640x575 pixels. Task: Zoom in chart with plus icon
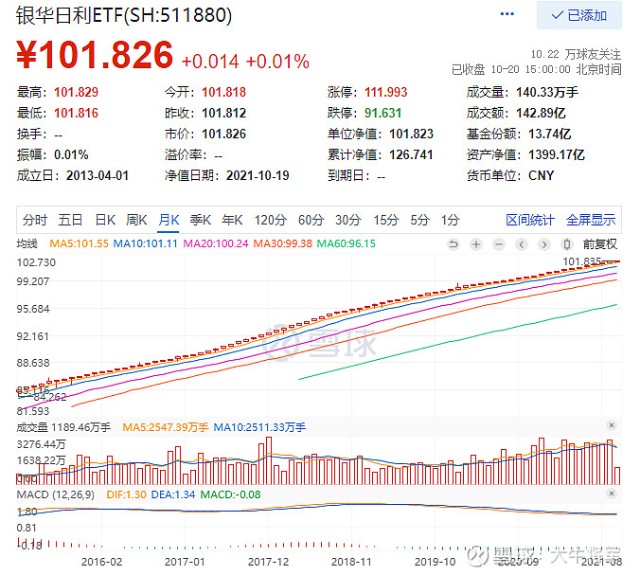pos(476,243)
